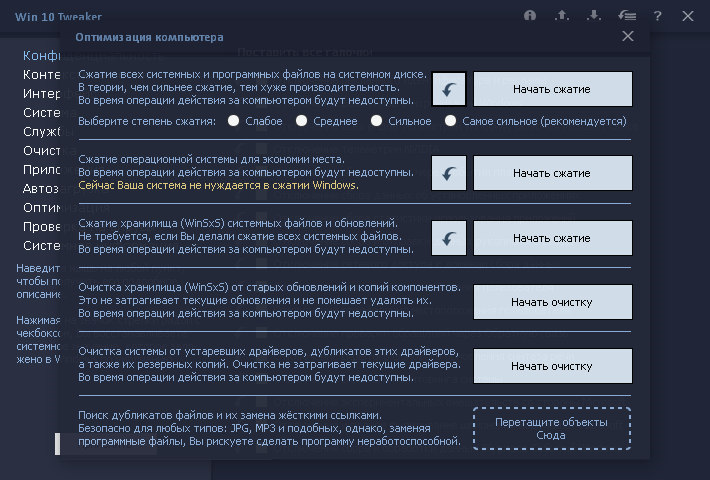710x480 pixels.
Task: Click the undo list icon in title bar
Action: (x=627, y=16)
